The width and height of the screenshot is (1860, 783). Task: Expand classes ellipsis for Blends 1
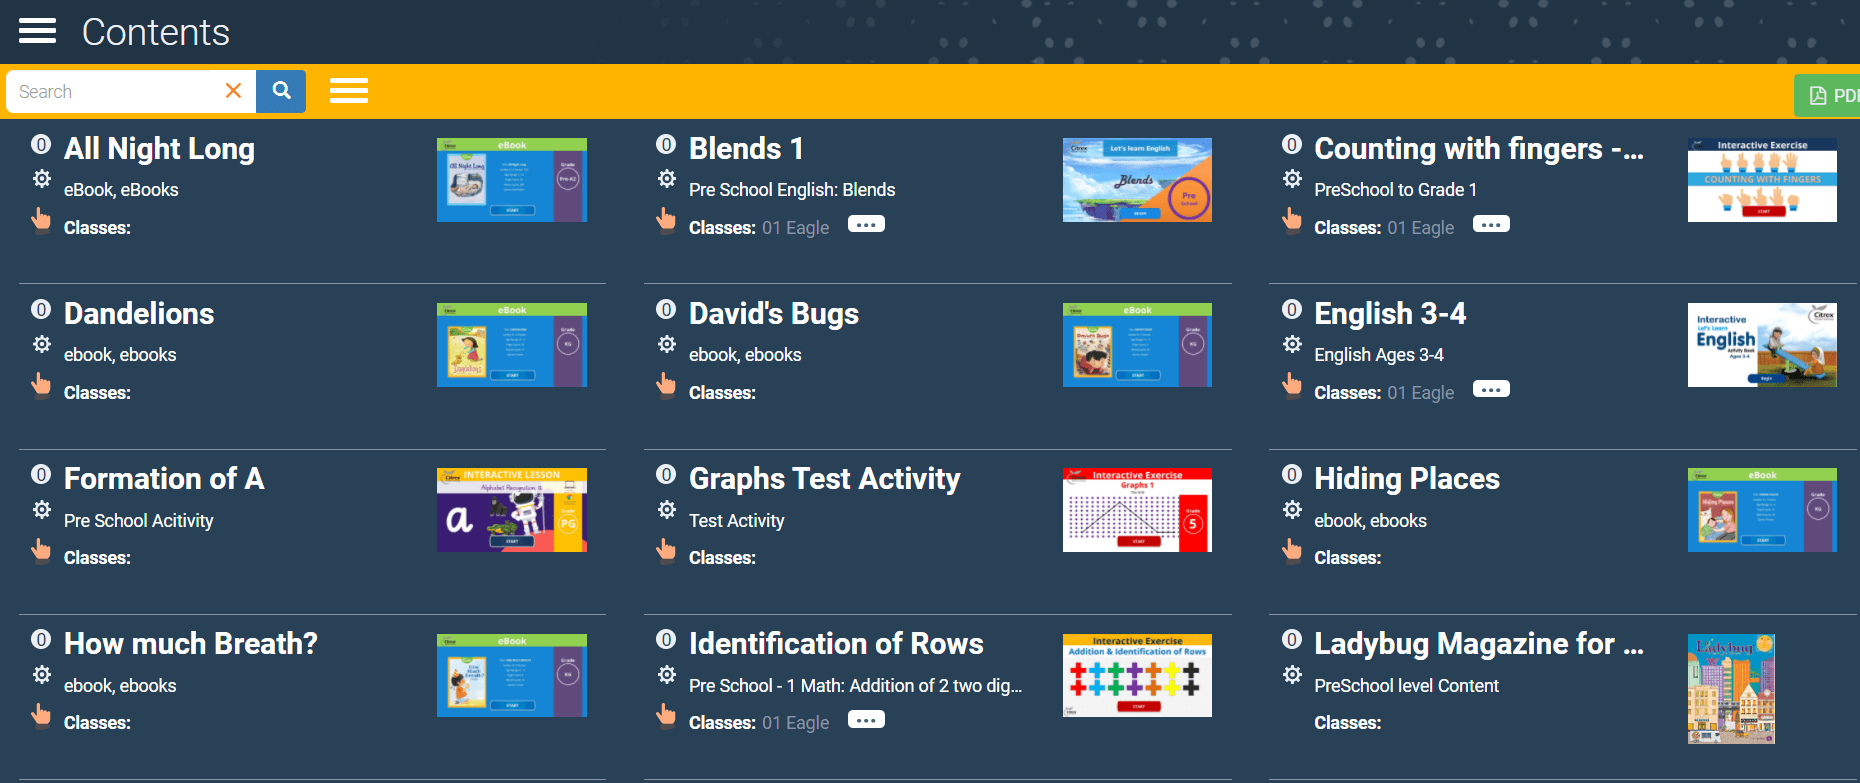[866, 225]
